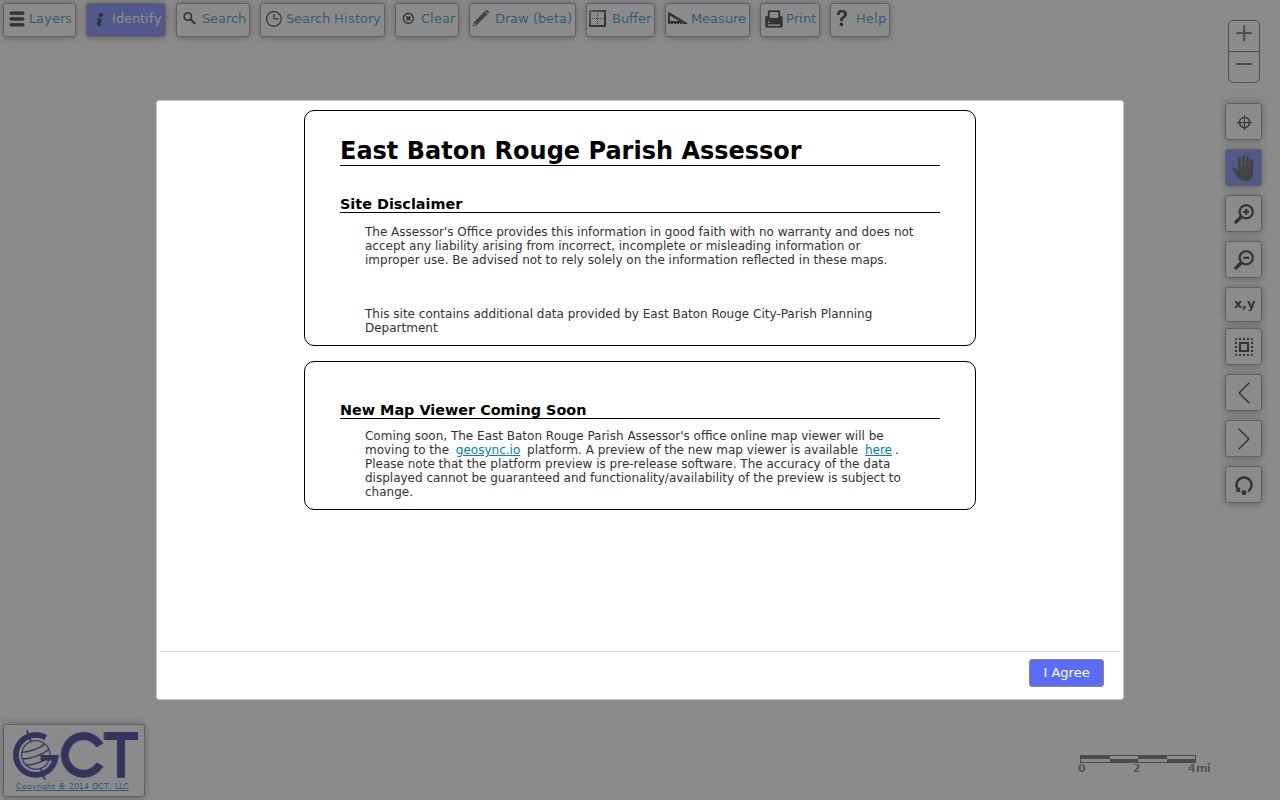Screen dimensions: 1280x800
Task: Open the x,y coordinate tool
Action: point(1244,305)
